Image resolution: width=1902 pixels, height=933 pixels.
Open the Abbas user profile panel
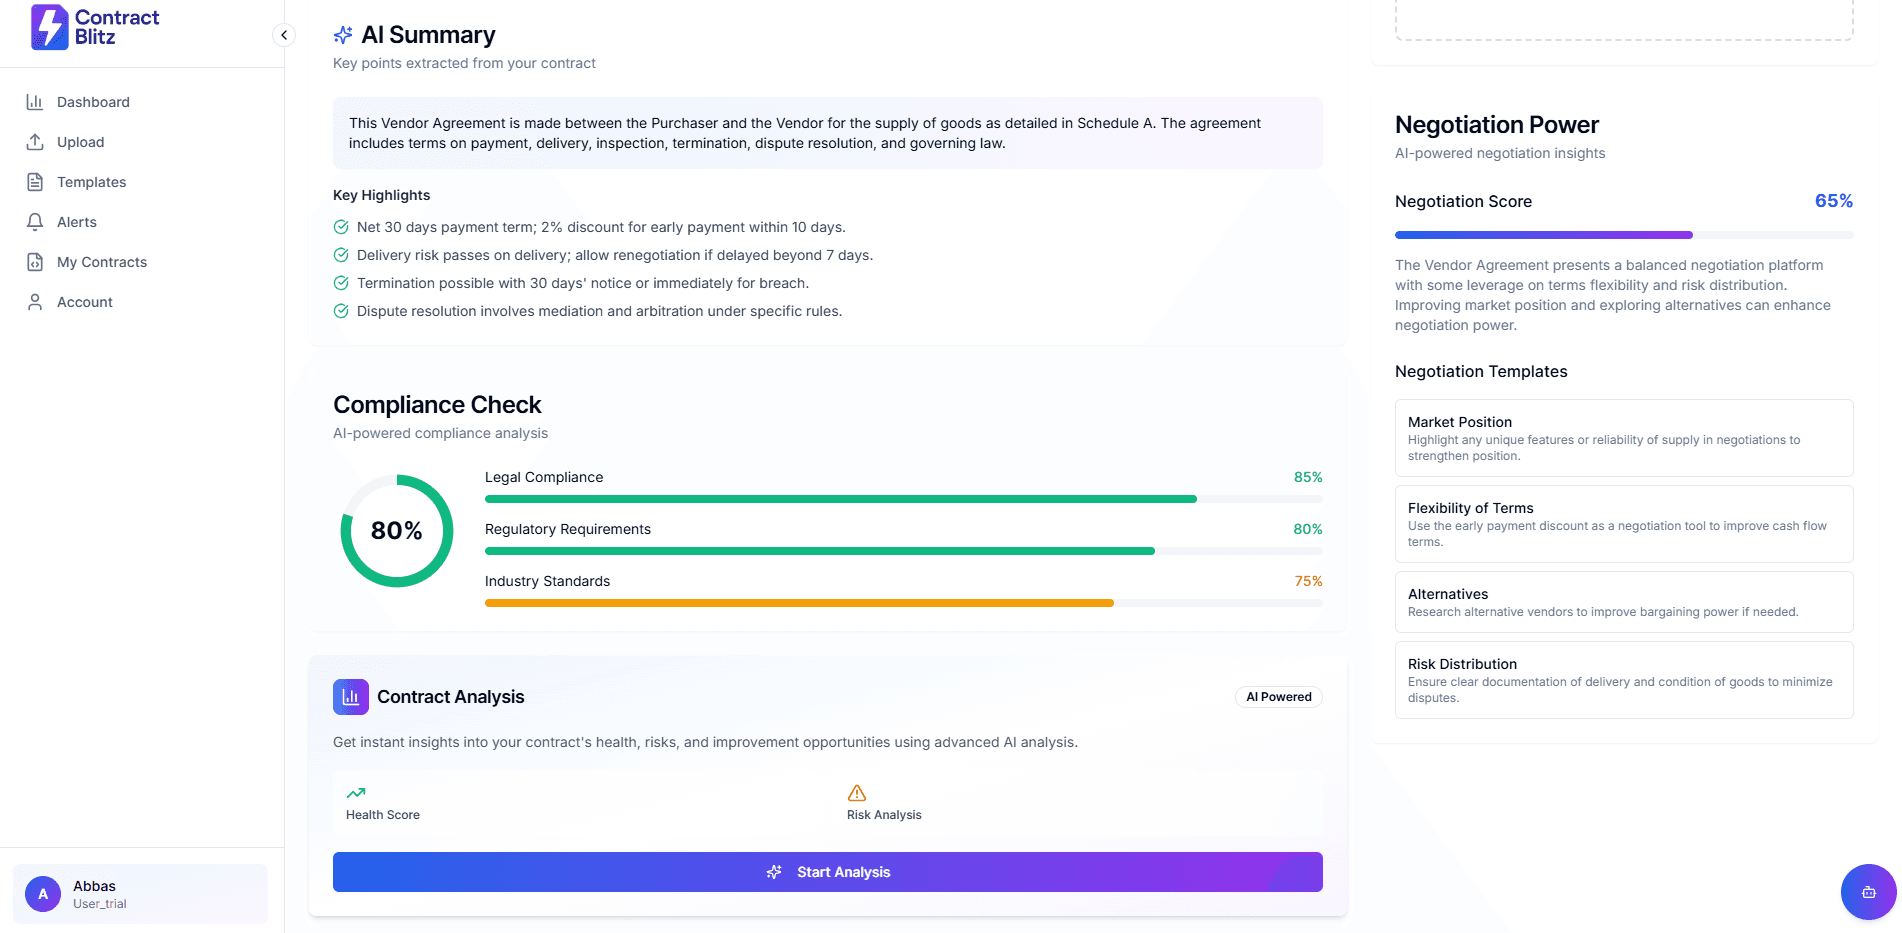point(139,893)
